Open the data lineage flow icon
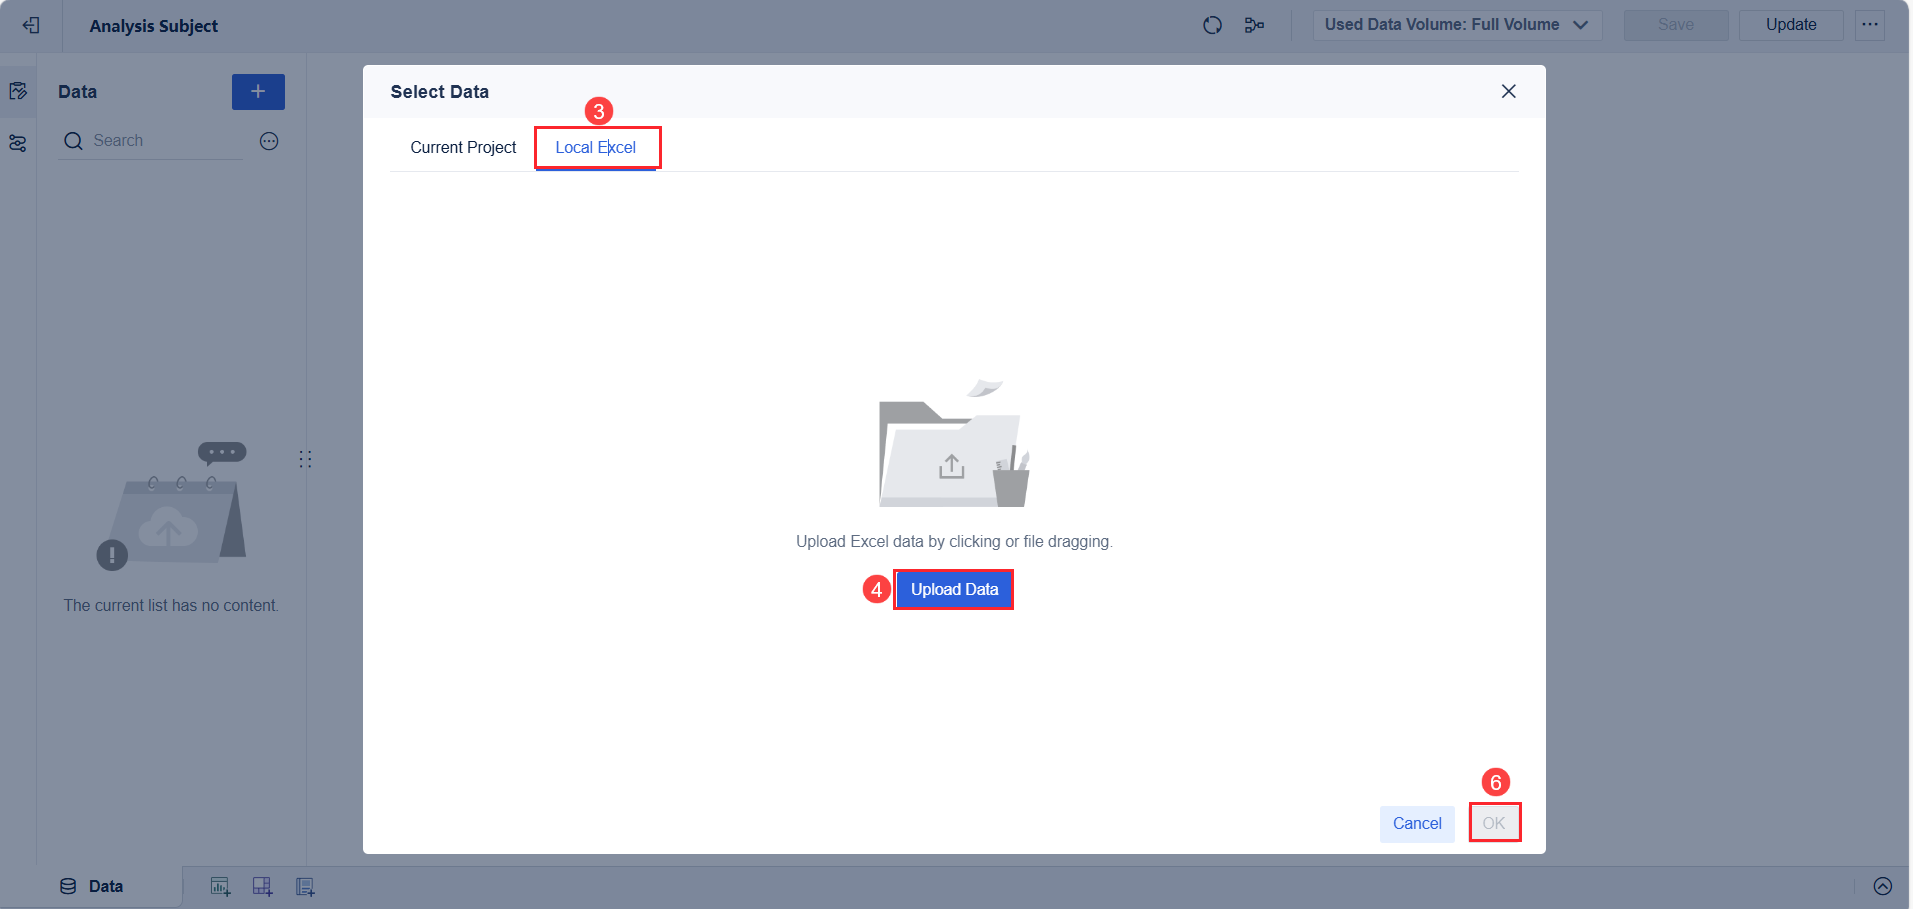The image size is (1913, 909). [1254, 25]
